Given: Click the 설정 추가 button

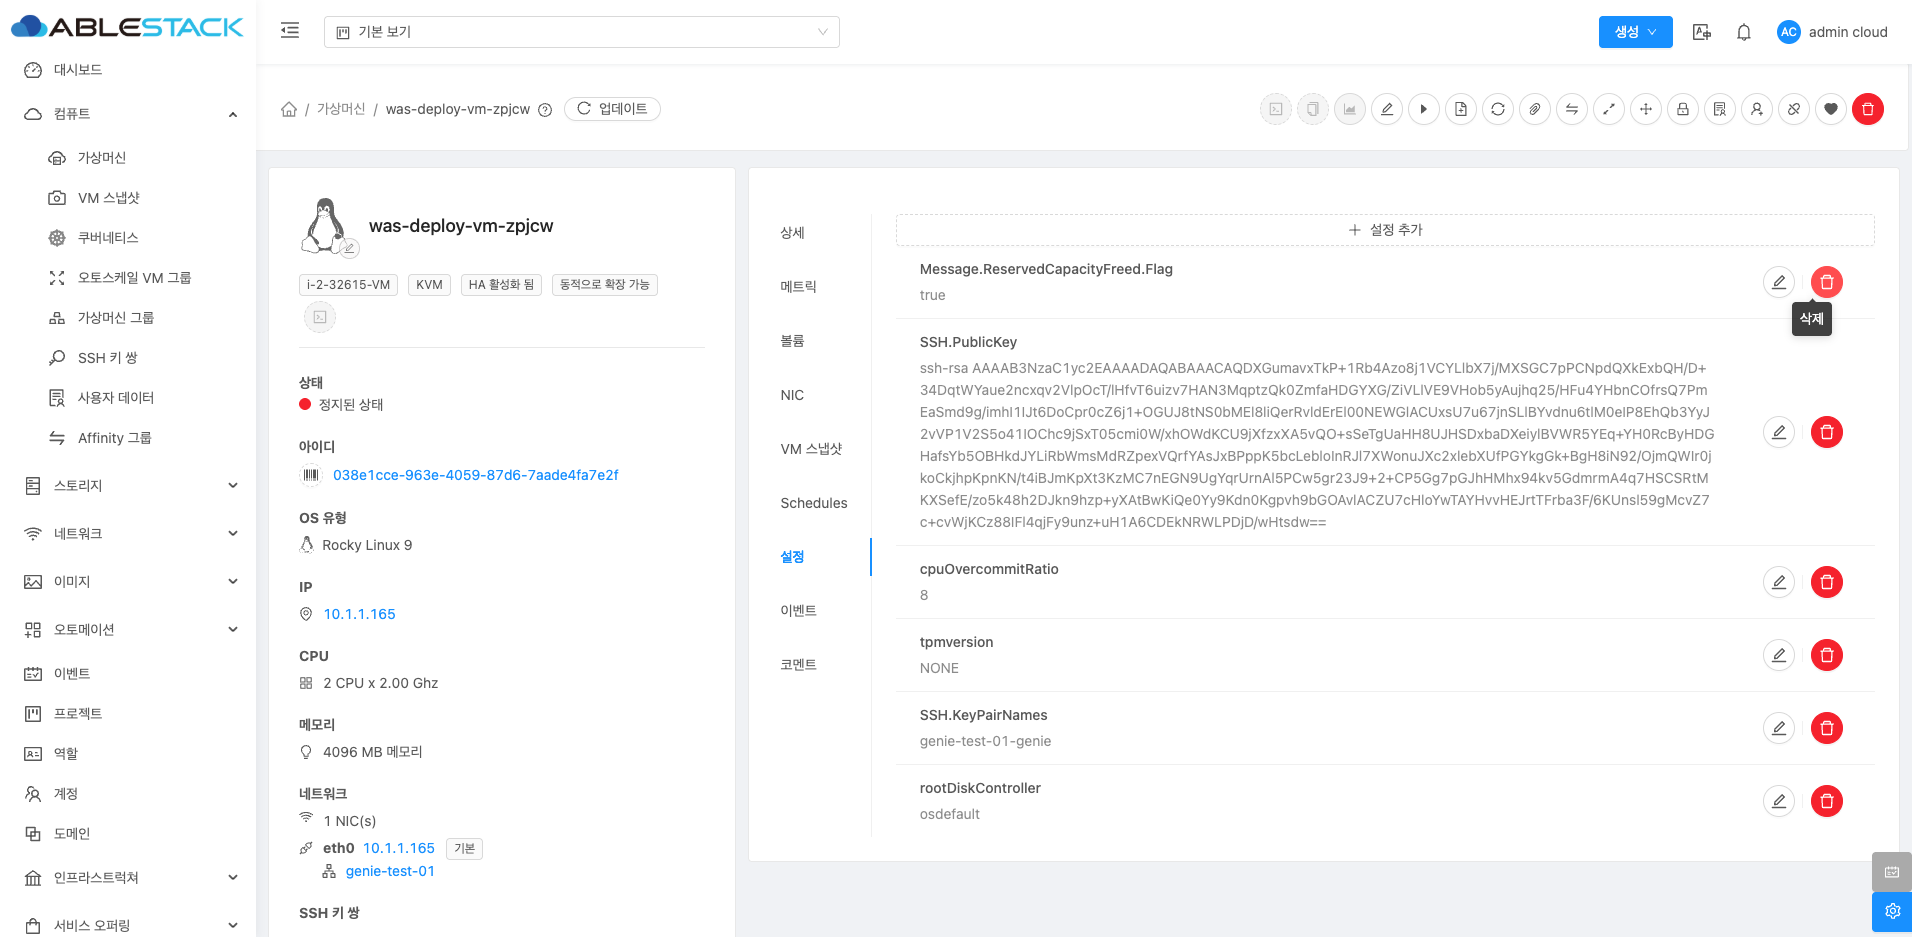Looking at the screenshot, I should (x=1385, y=230).
